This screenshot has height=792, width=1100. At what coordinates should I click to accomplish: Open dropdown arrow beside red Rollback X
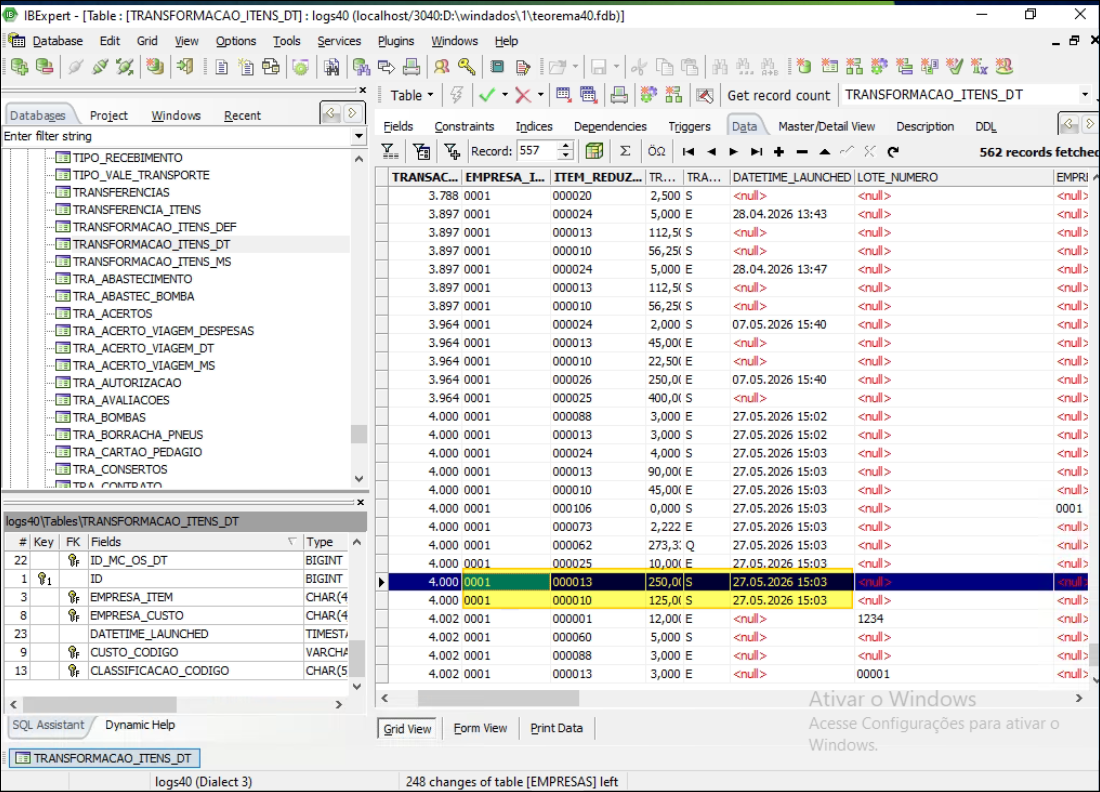coord(540,95)
